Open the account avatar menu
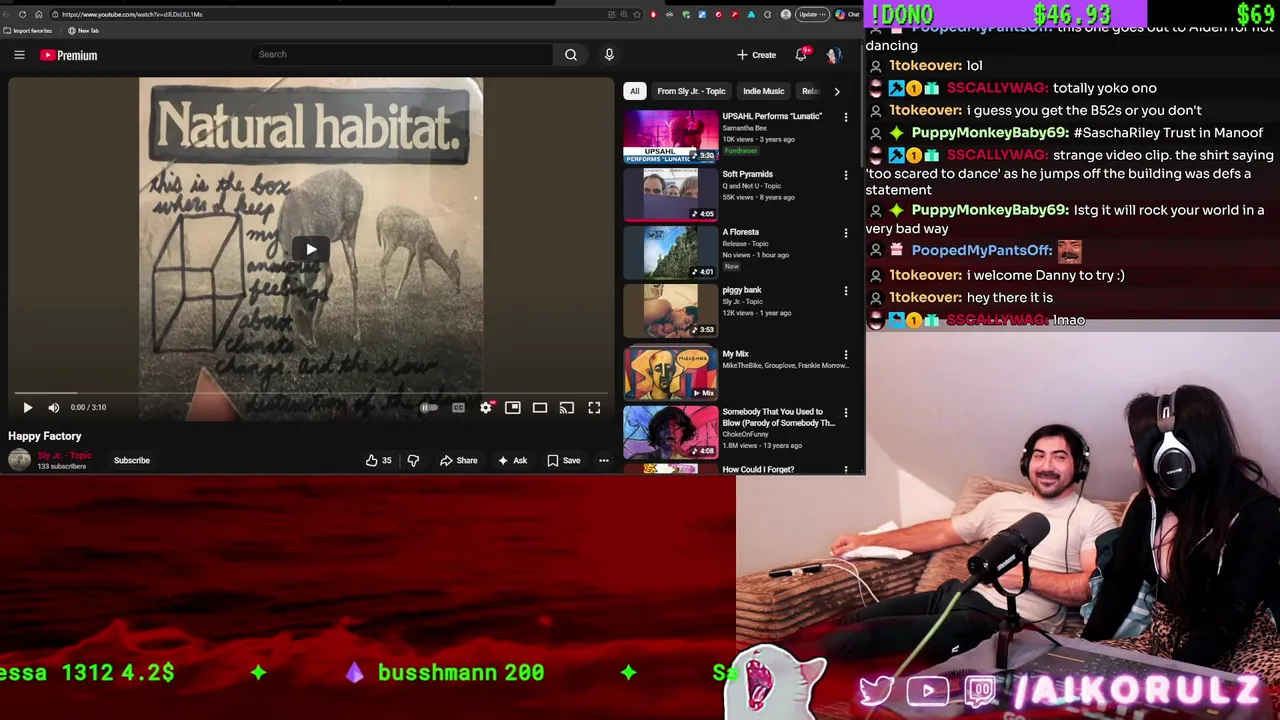 point(834,55)
